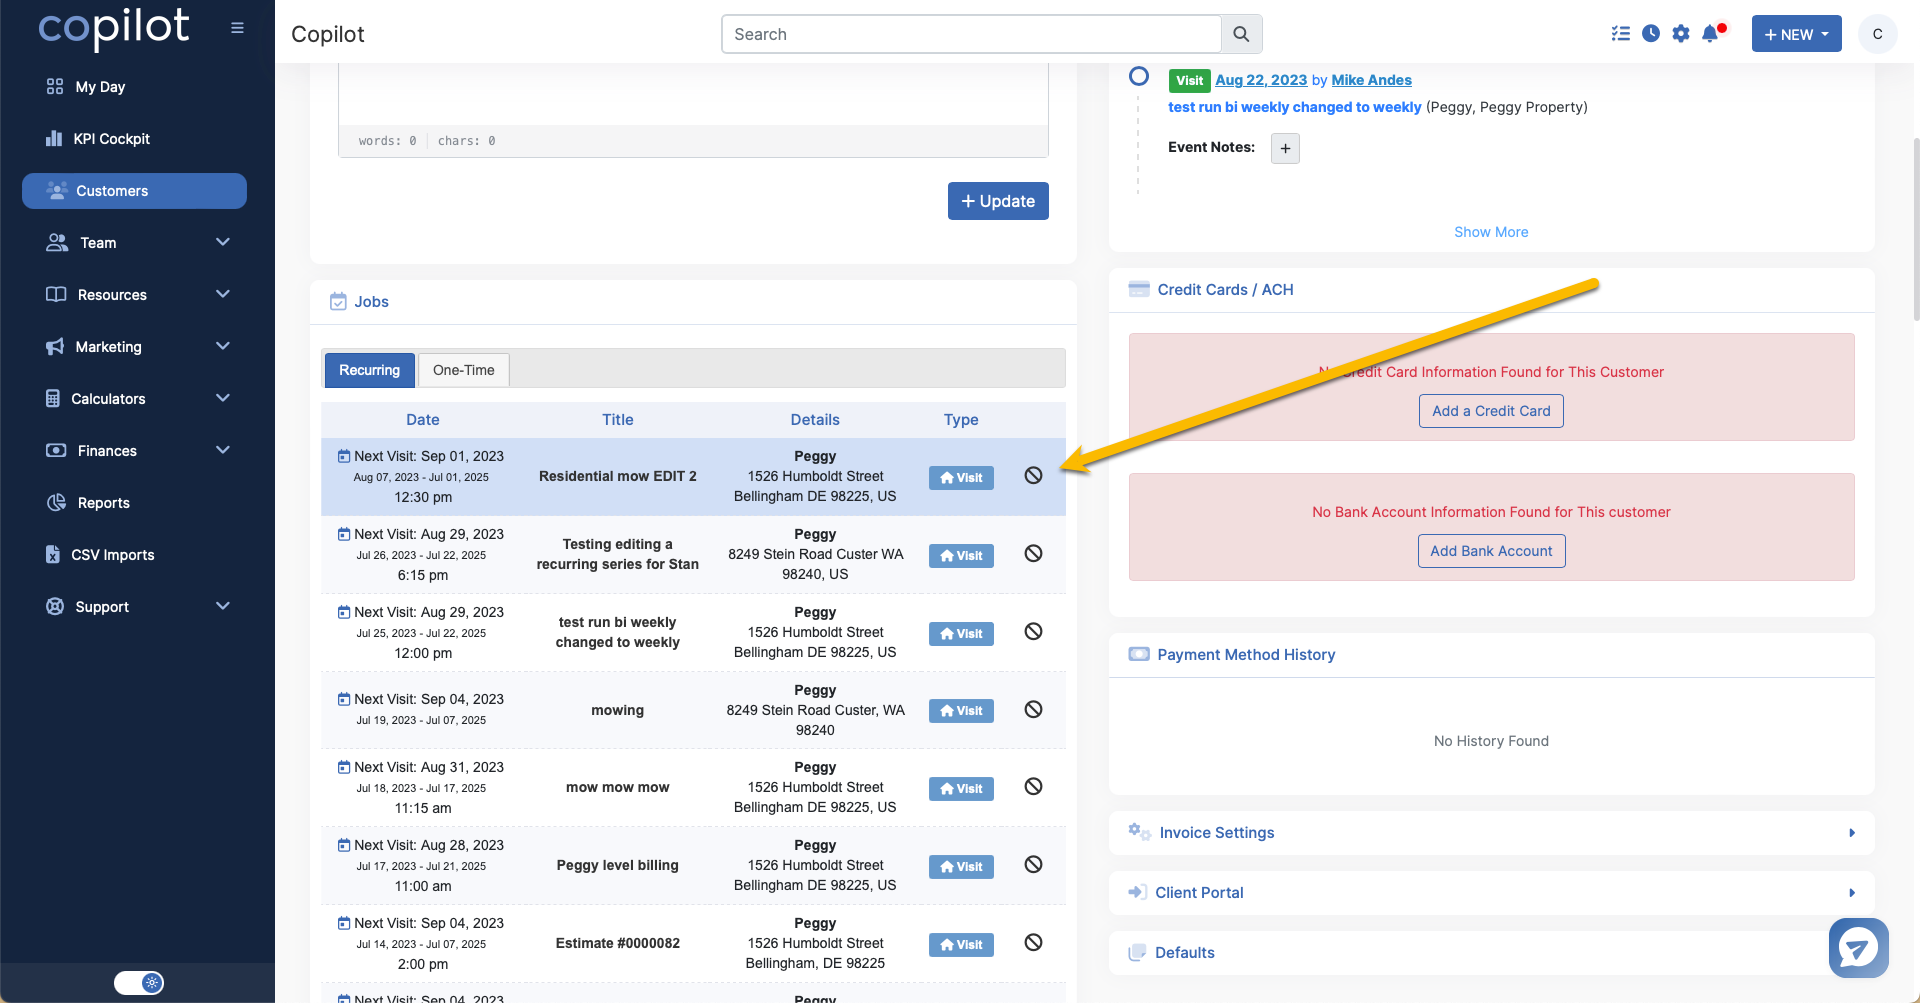Select the Recurring jobs tab
1920x1003 pixels.
coord(369,370)
